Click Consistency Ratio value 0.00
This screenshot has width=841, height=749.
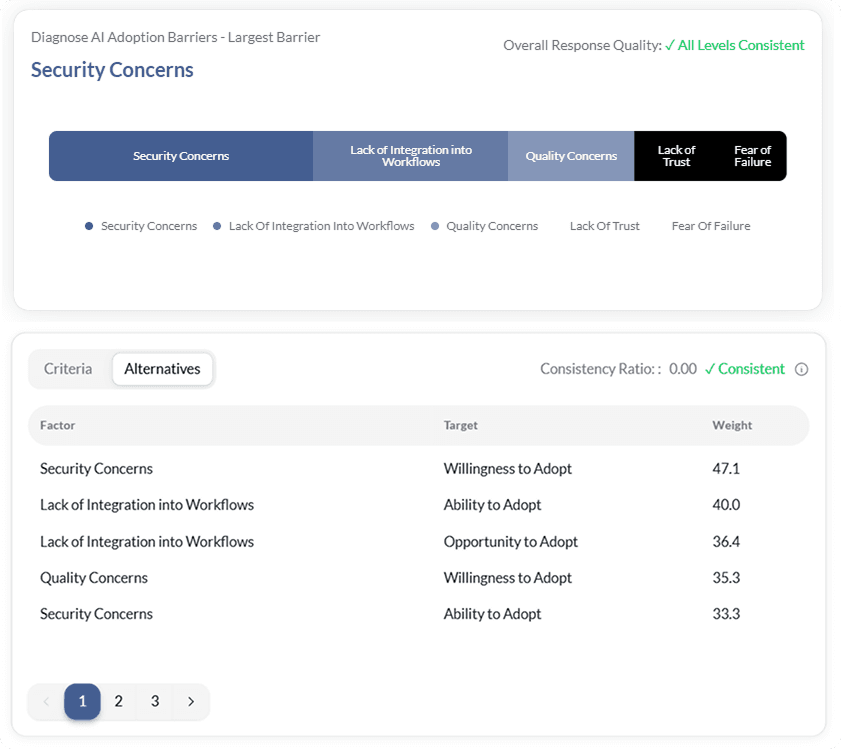tap(682, 369)
